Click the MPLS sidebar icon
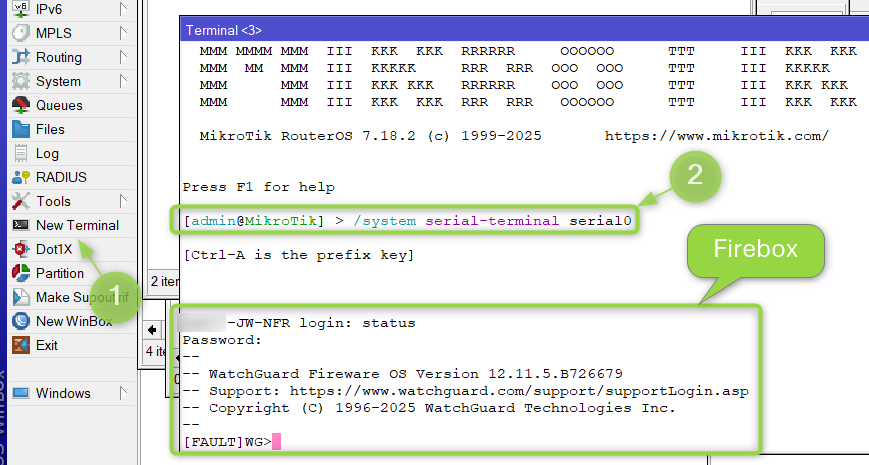The height and width of the screenshot is (465, 869). 21,33
